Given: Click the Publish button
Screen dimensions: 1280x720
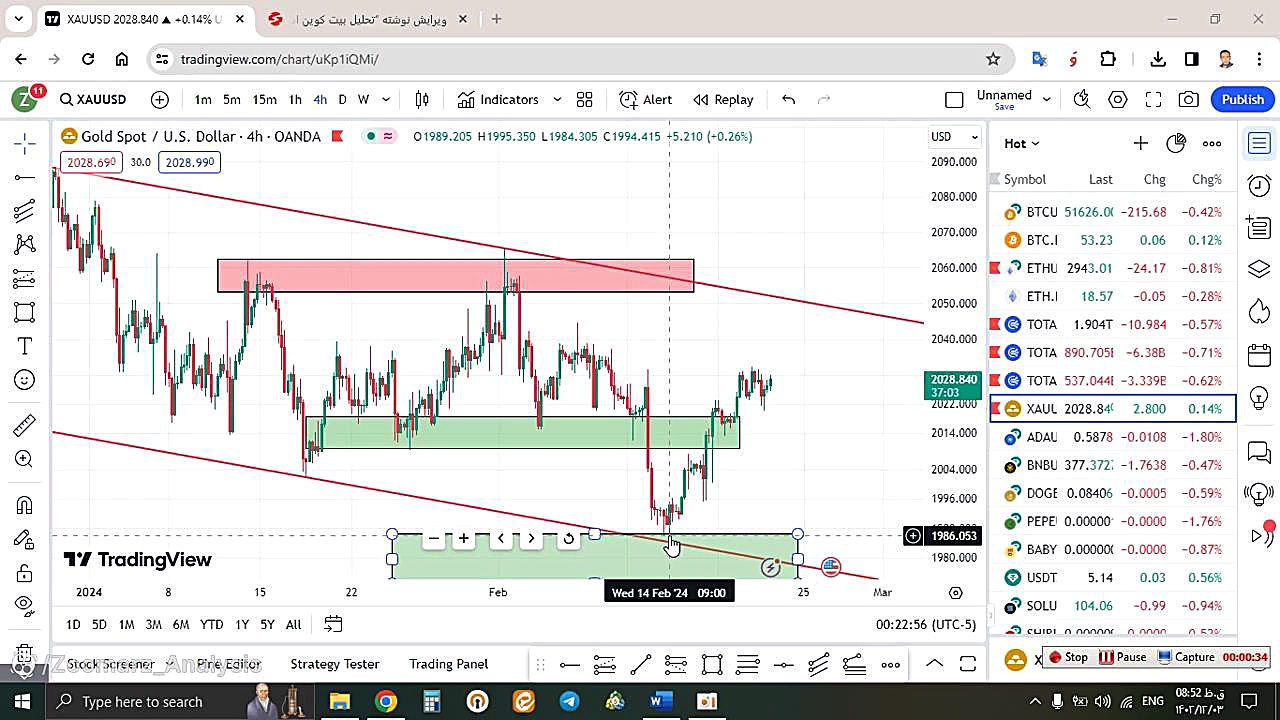Looking at the screenshot, I should 1243,99.
